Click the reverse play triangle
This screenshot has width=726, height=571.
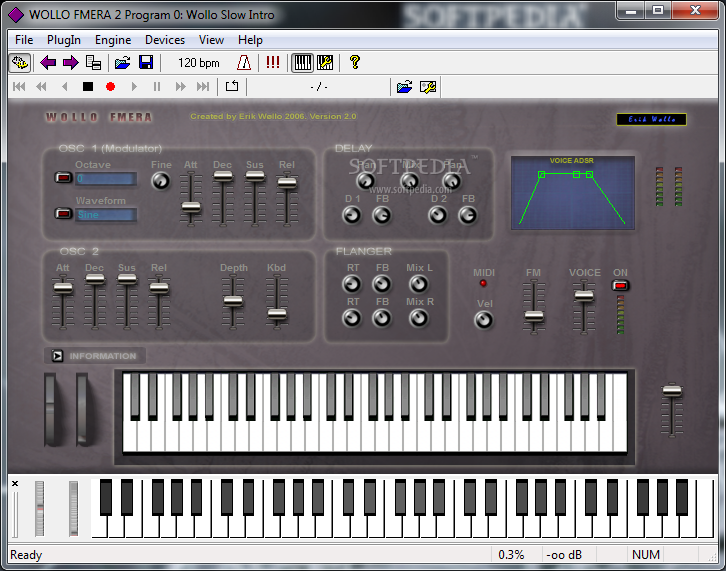(x=65, y=87)
